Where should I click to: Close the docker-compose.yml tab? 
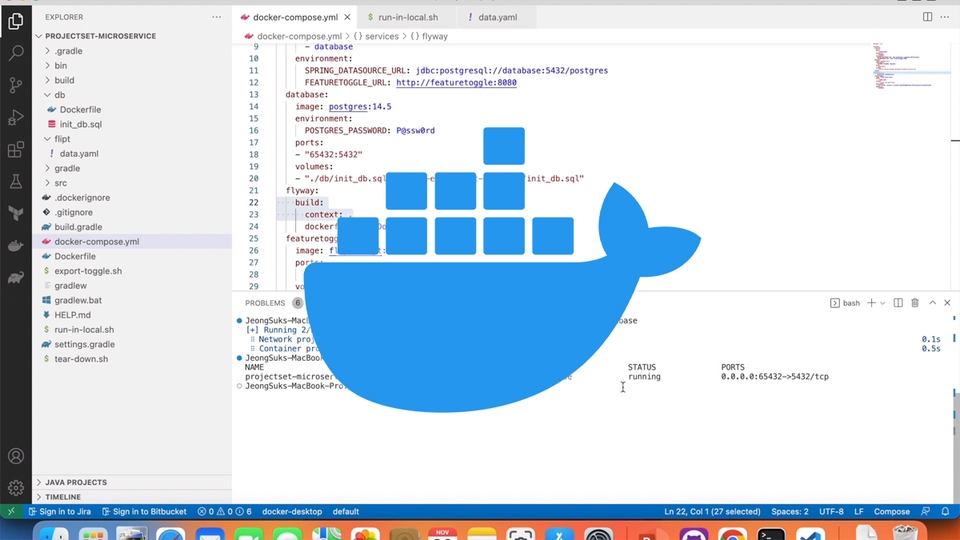[347, 17]
